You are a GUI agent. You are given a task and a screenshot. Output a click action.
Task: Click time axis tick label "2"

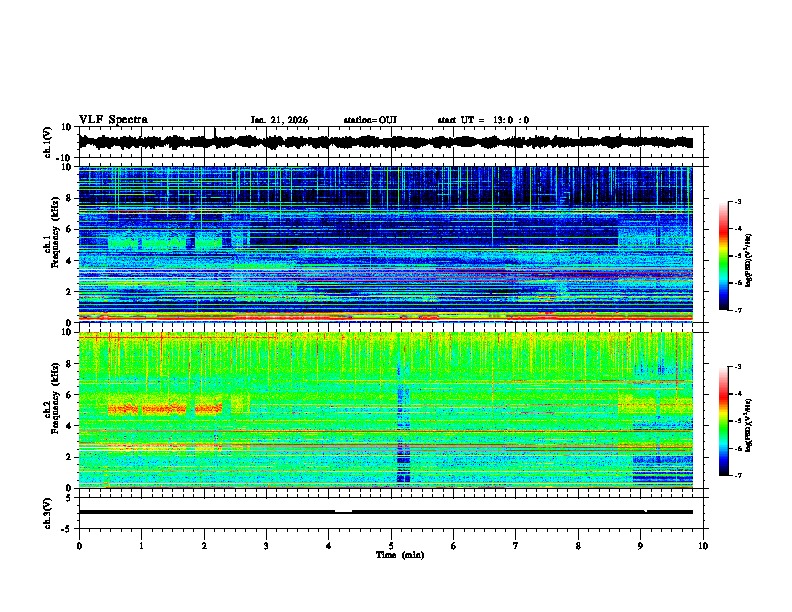[204, 546]
